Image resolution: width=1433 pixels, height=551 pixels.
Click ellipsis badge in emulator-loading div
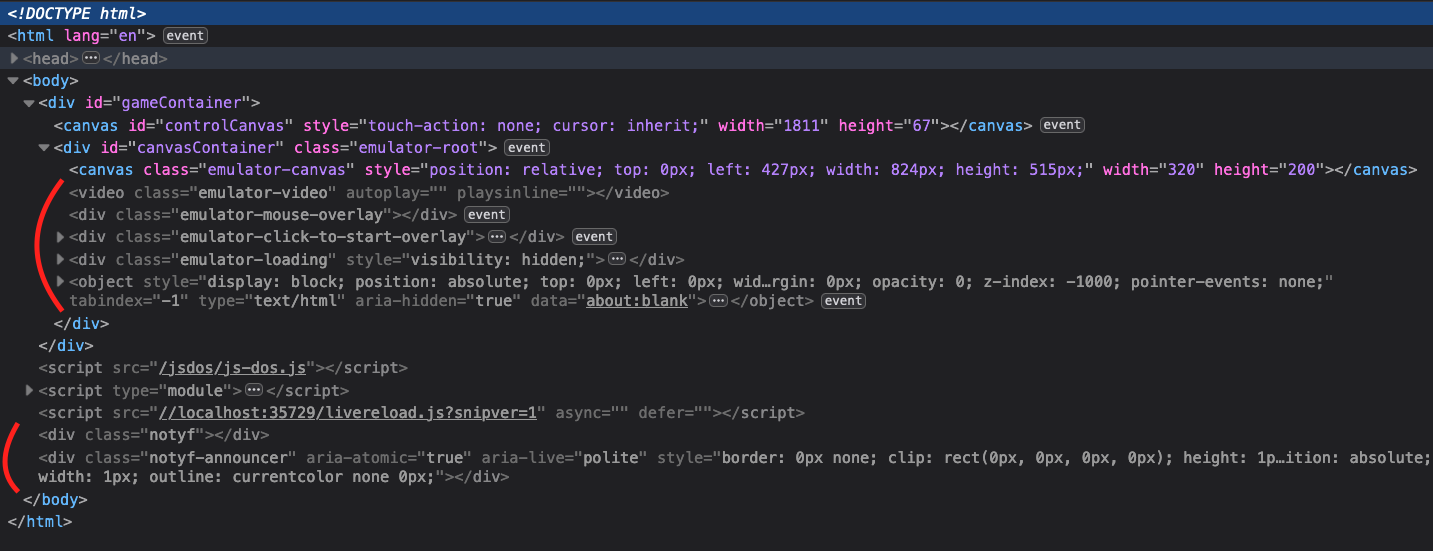[617, 259]
